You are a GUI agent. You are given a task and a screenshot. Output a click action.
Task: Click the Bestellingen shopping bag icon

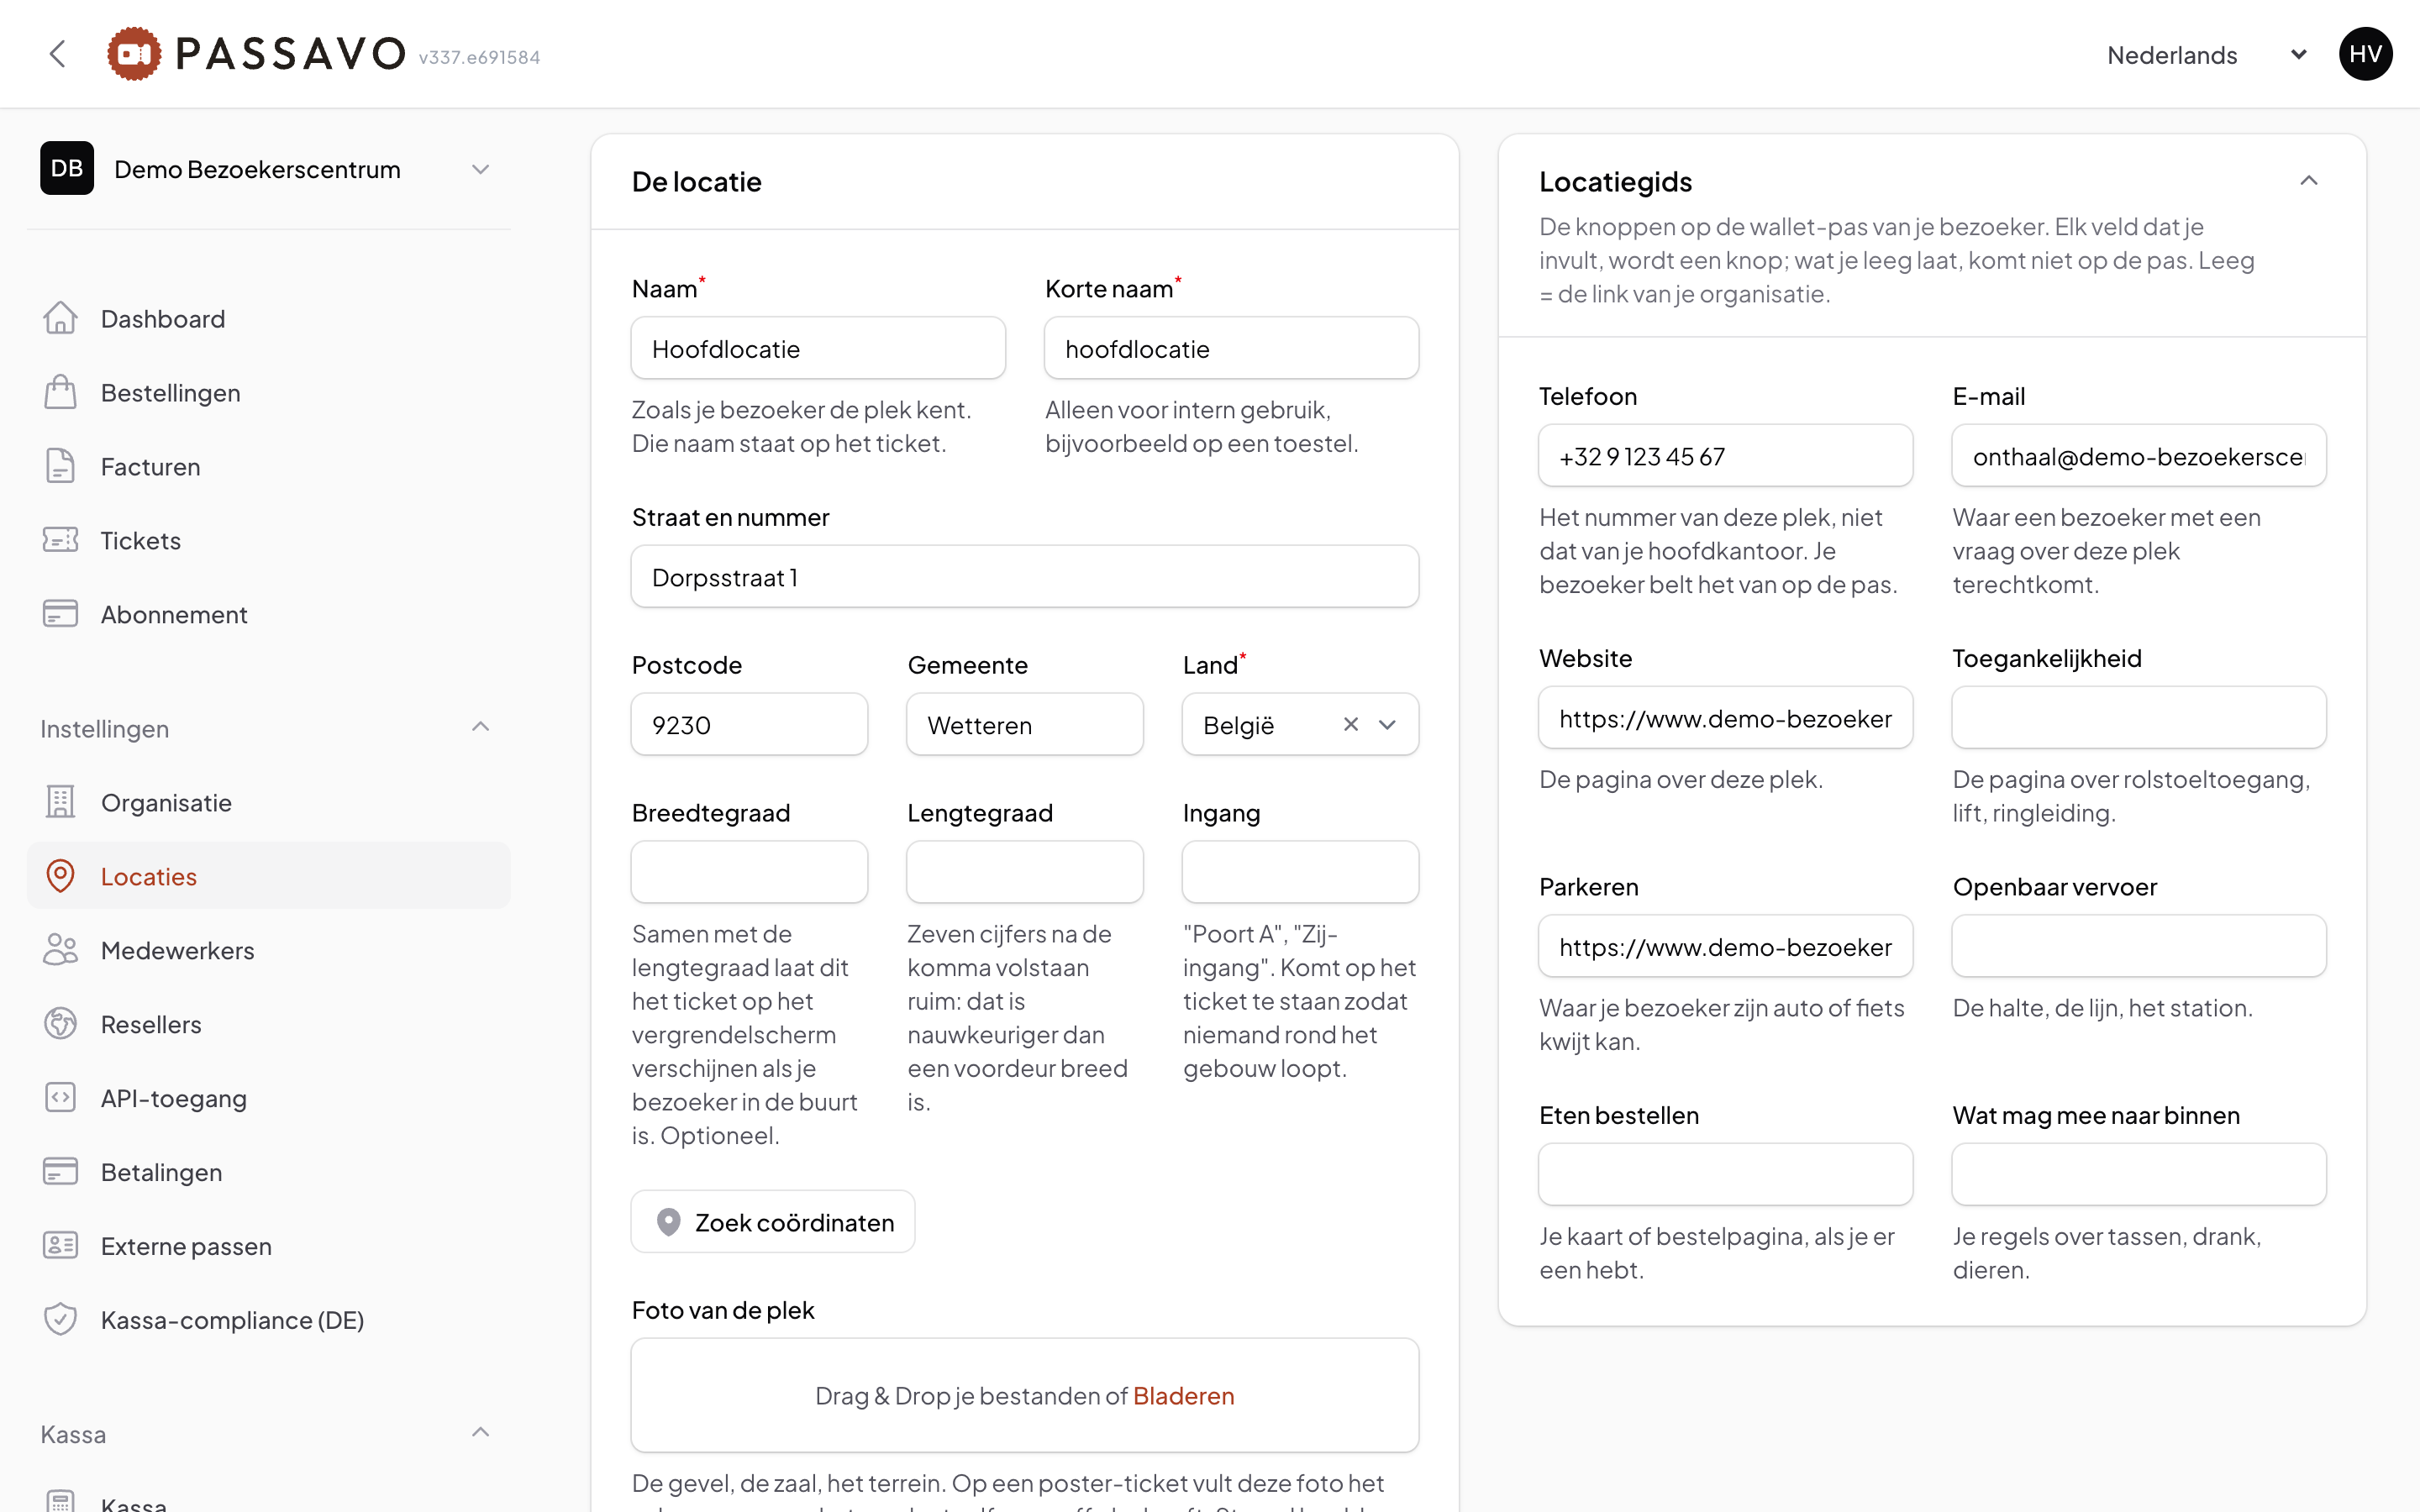[60, 392]
